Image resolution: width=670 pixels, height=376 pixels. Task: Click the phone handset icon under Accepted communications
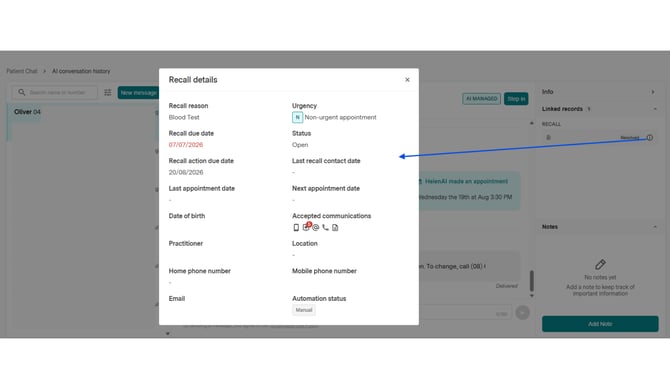point(325,228)
